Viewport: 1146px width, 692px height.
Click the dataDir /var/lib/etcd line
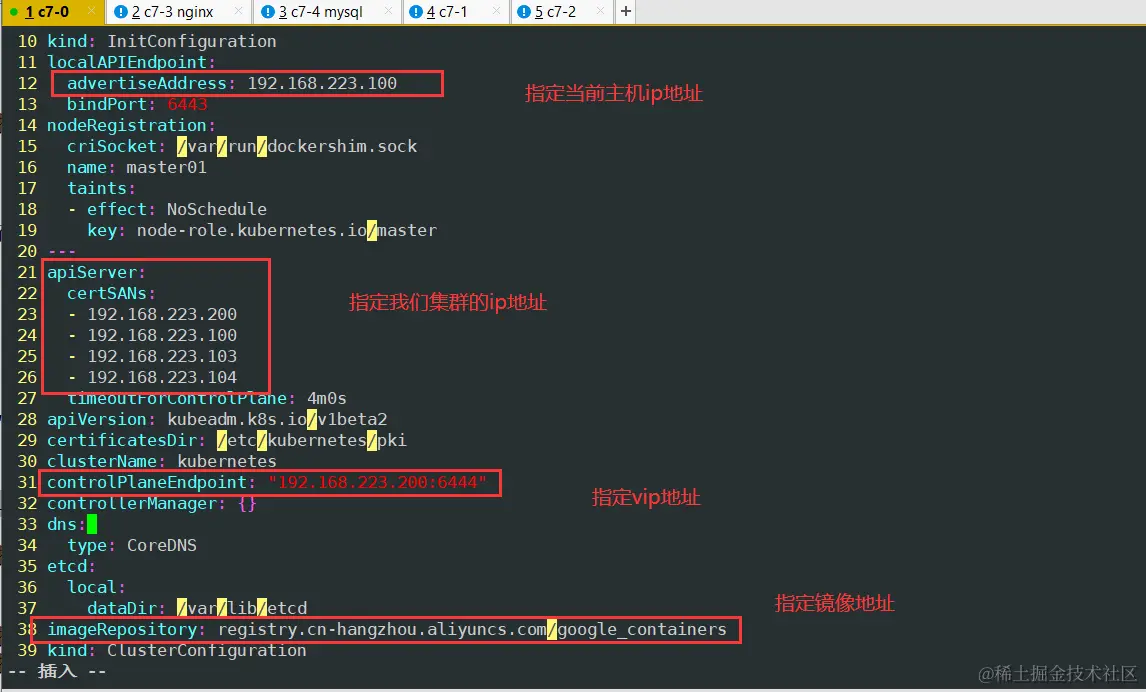pos(197,609)
